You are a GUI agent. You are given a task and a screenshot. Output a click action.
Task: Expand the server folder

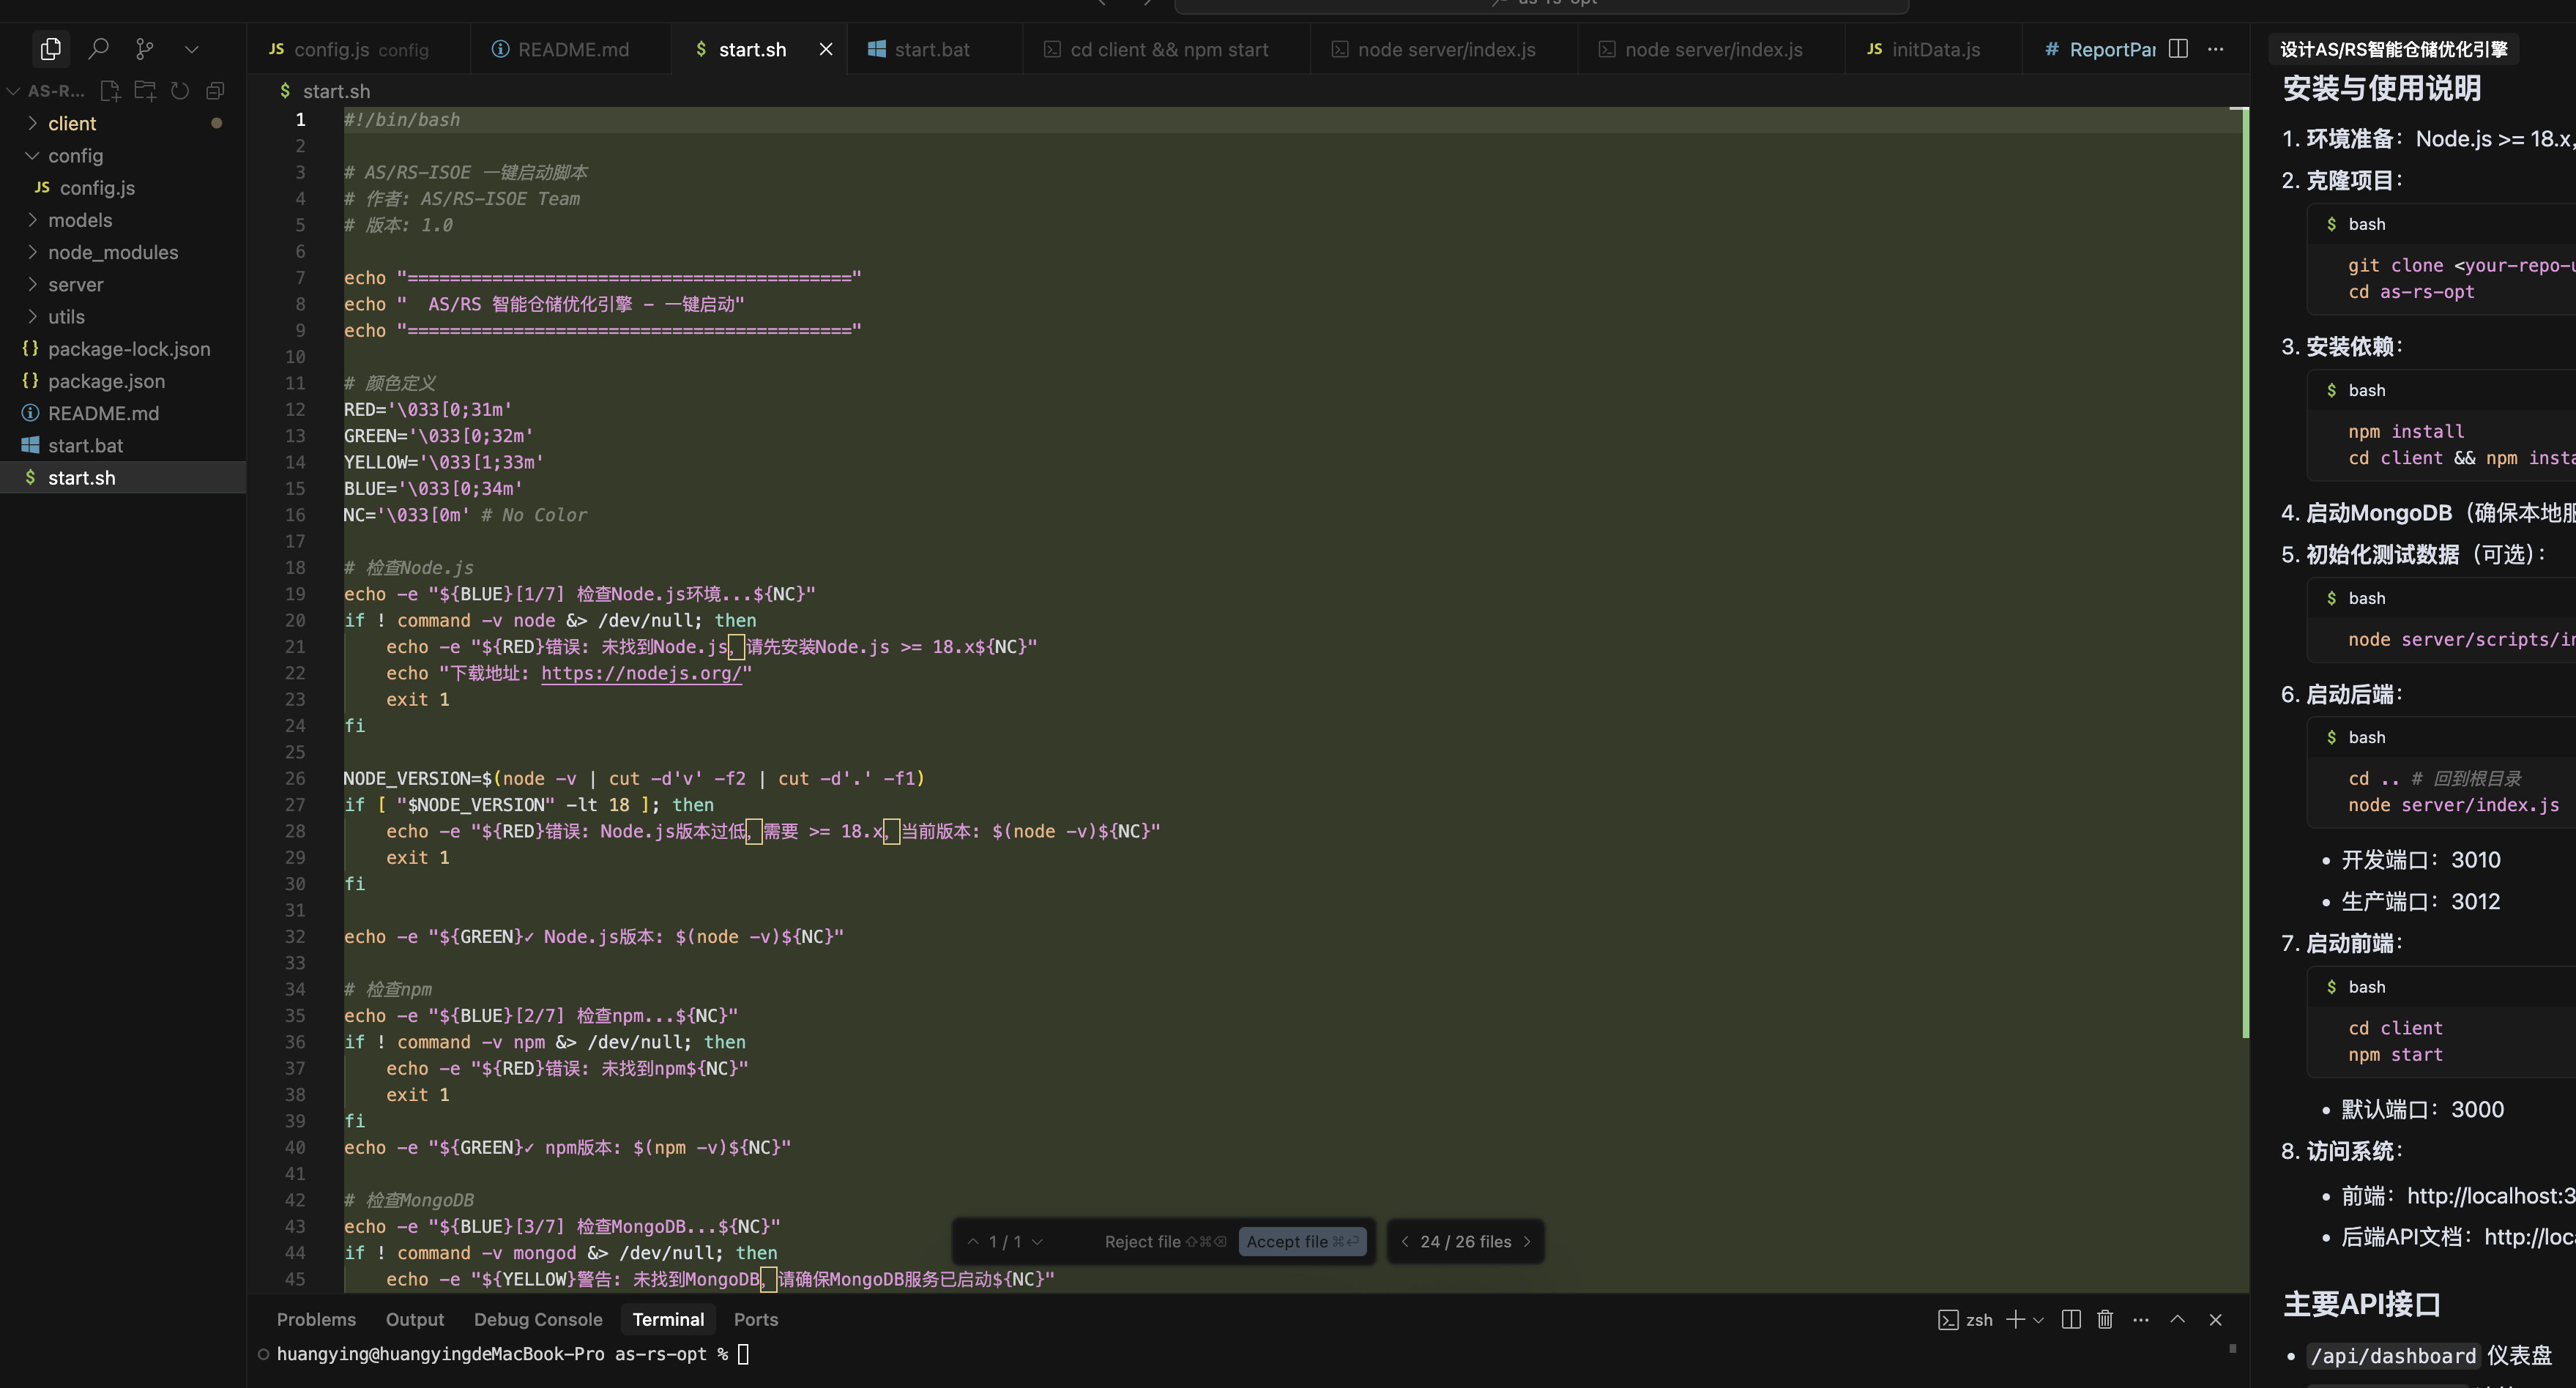point(75,284)
